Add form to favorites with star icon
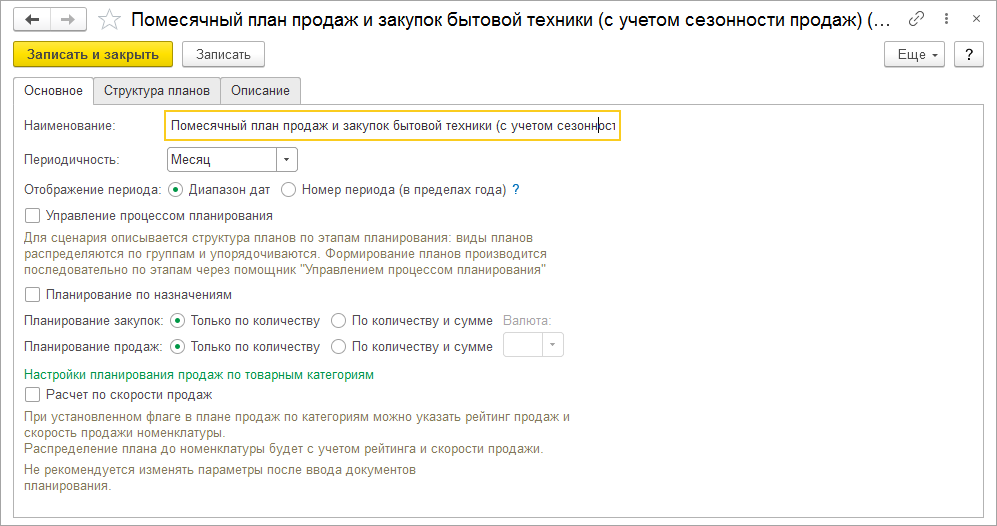The width and height of the screenshot is (997, 526). pyautogui.click(x=109, y=20)
